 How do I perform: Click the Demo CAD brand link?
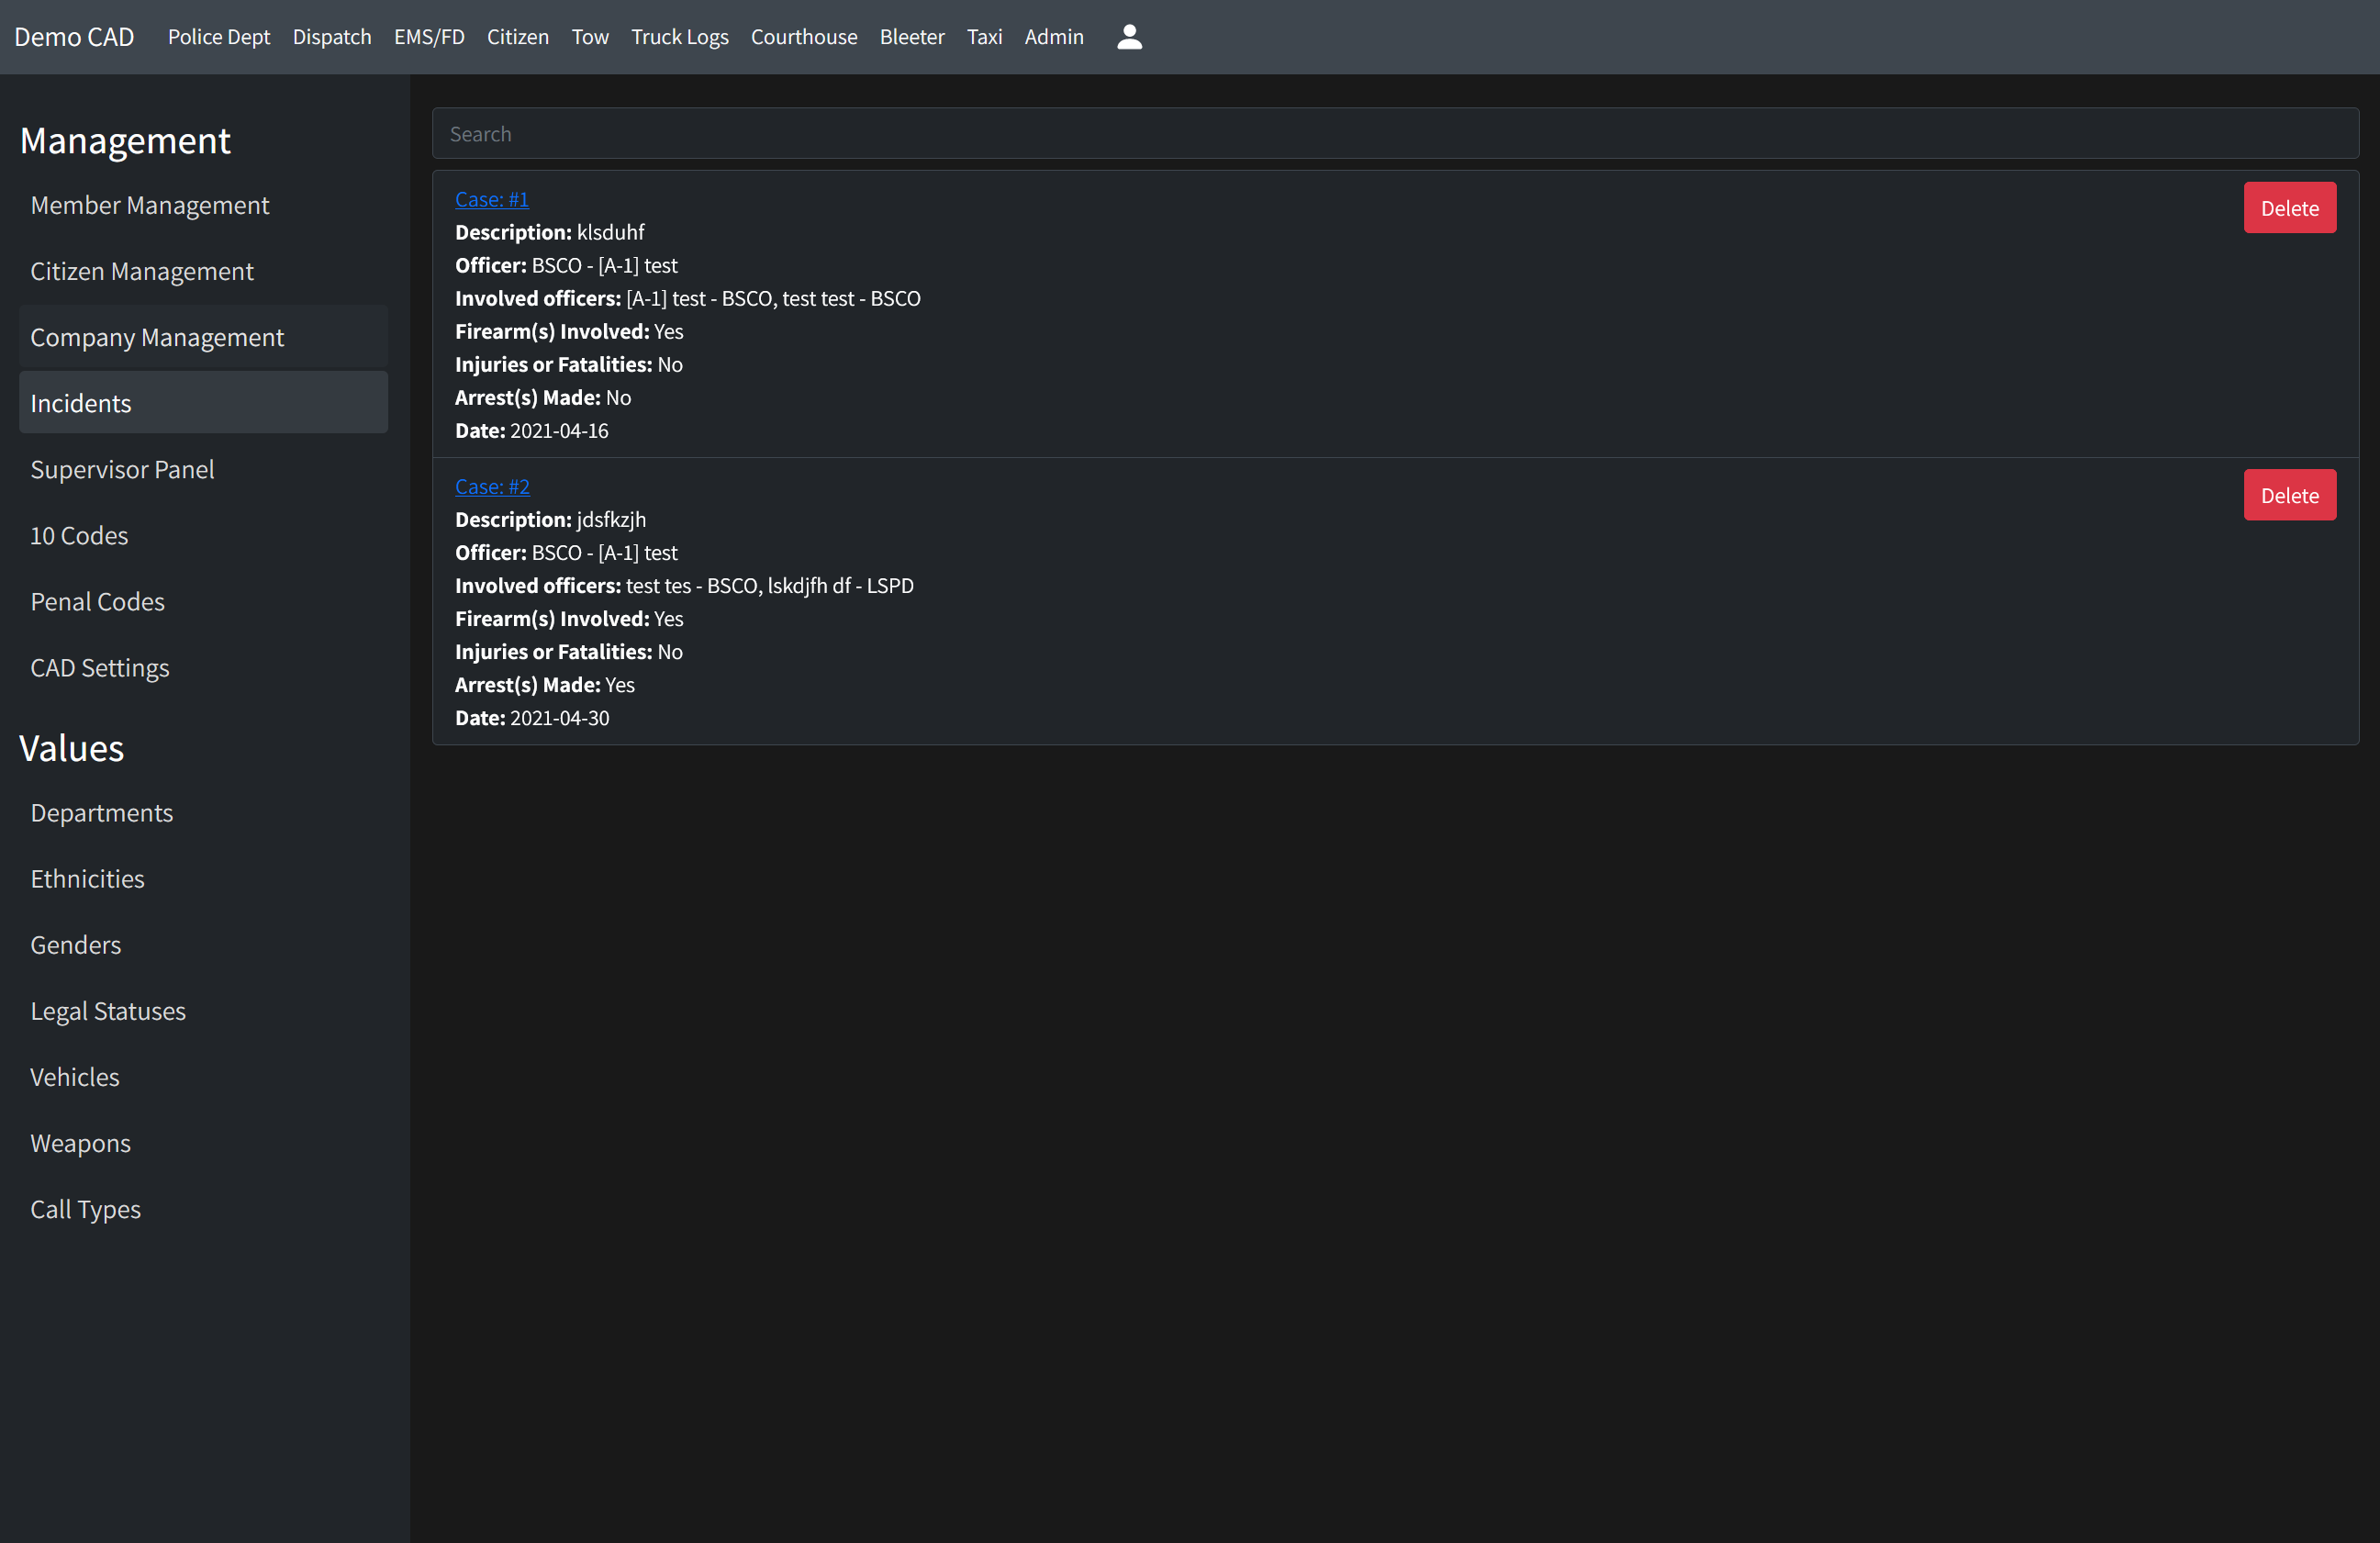[x=74, y=37]
